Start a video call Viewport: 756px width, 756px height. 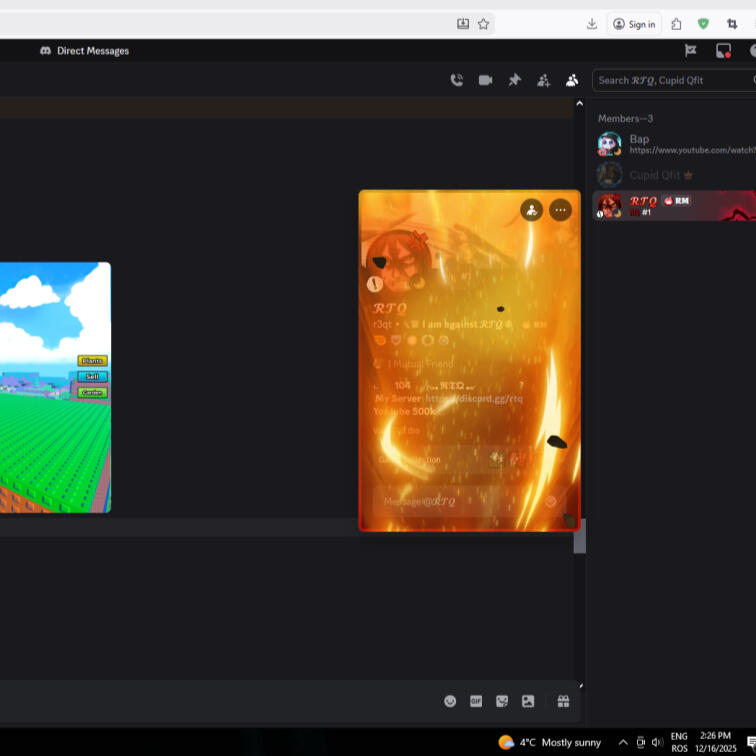click(486, 80)
